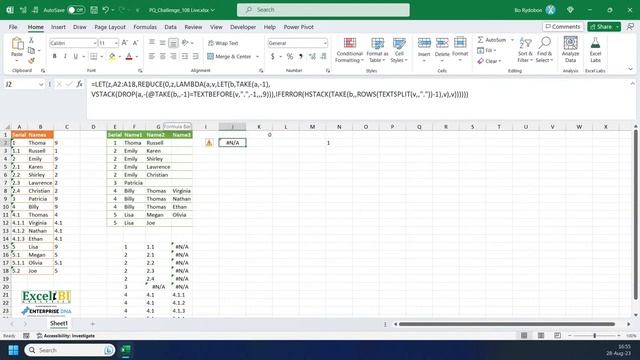Launch Excel Labs from the ribbon
This screenshot has height=360, width=640.
(x=595, y=49)
